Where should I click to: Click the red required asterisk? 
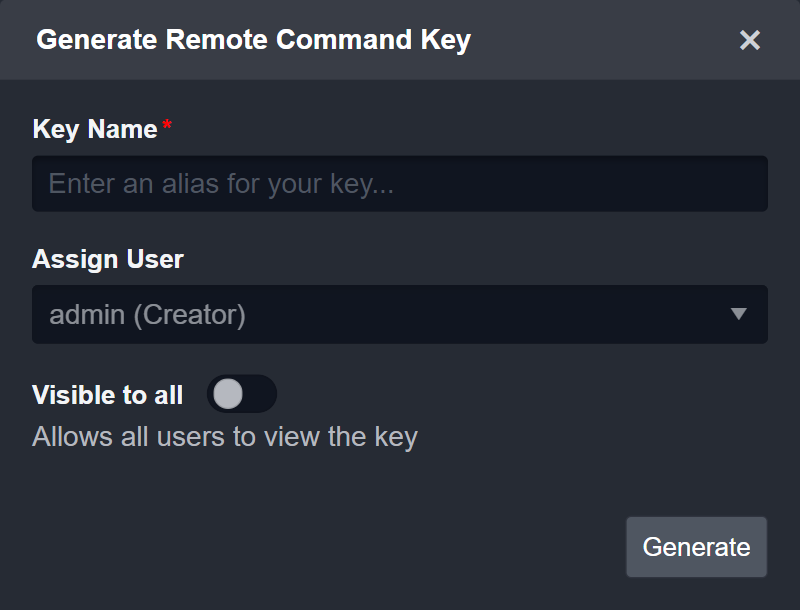coord(167,125)
